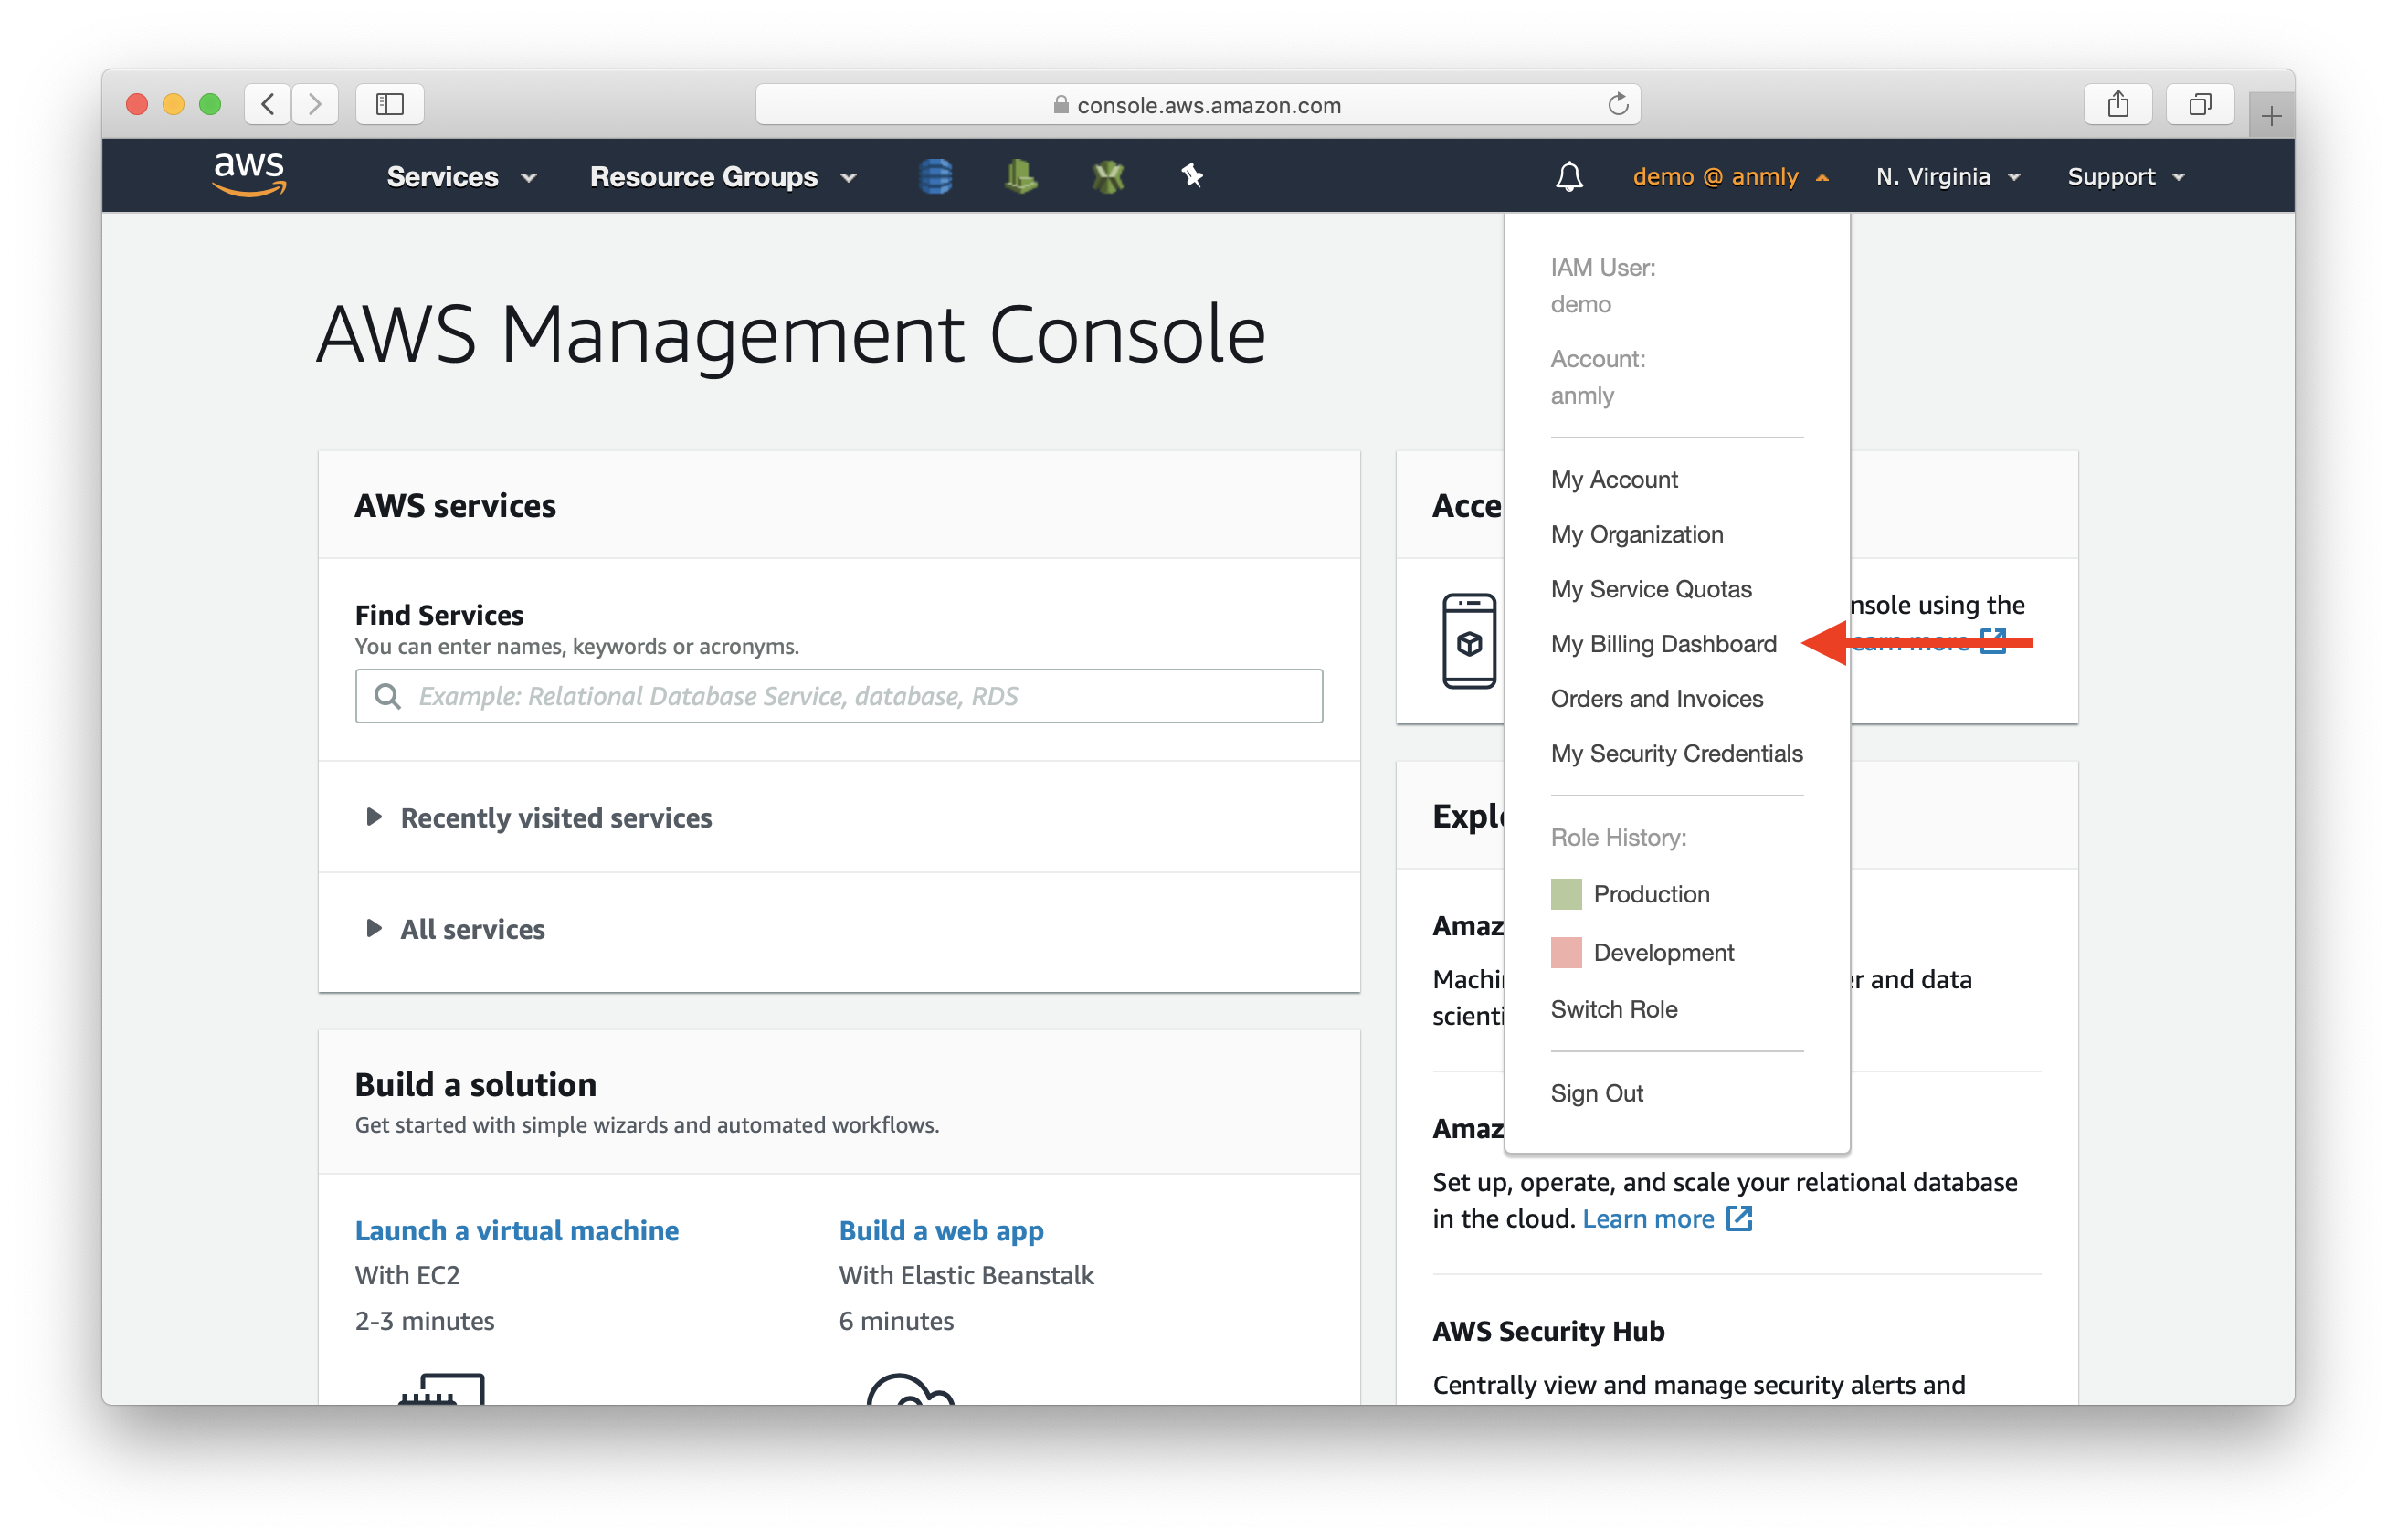The width and height of the screenshot is (2397, 1540).
Task: Click Launch a virtual machine link
Action: tap(517, 1230)
